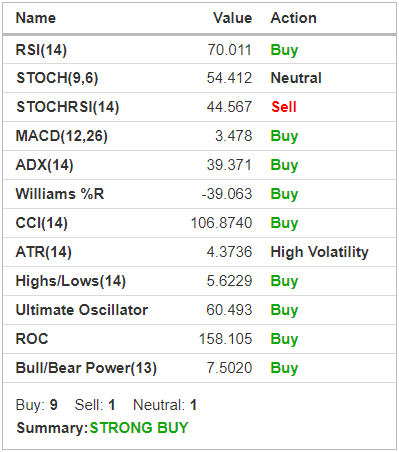This screenshot has width=399, height=452.
Task: Click the CCI(14) value 106.8740
Action: point(221,223)
